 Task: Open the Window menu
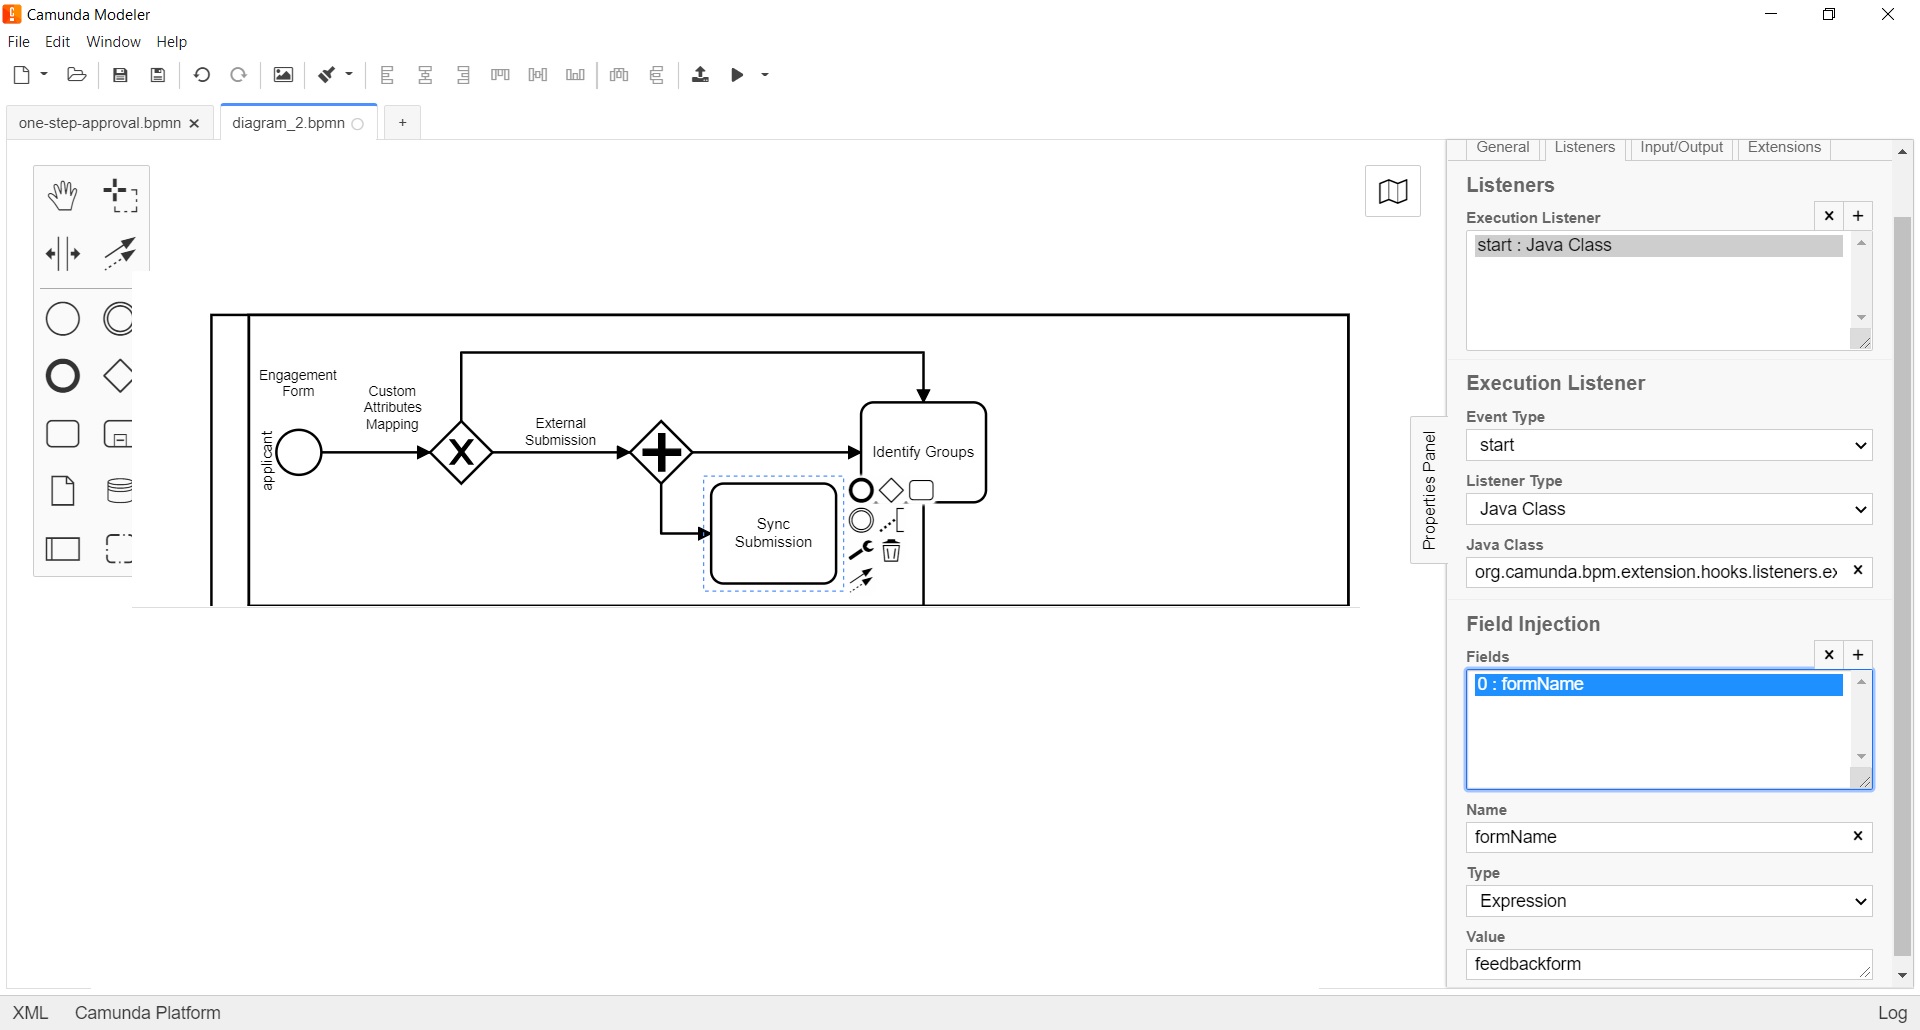[113, 42]
